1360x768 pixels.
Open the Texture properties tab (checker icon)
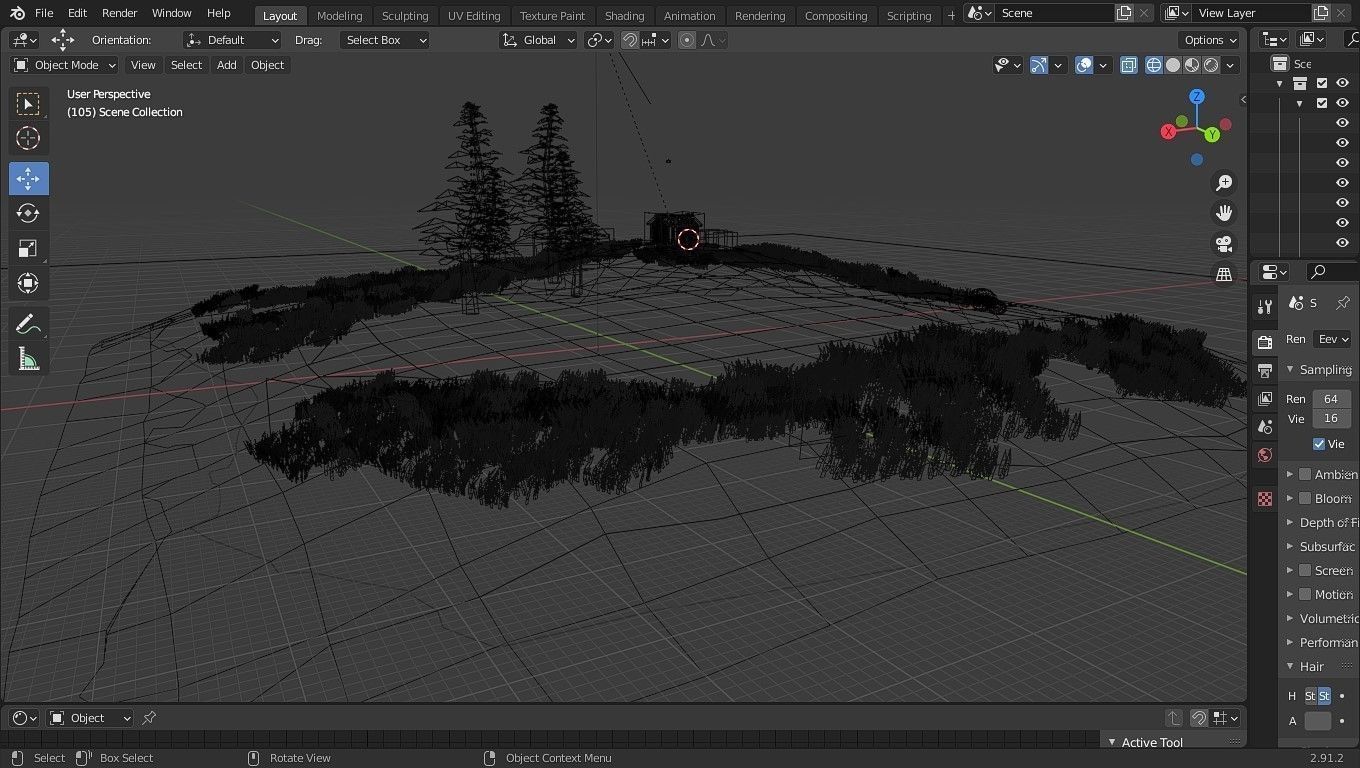pos(1265,498)
